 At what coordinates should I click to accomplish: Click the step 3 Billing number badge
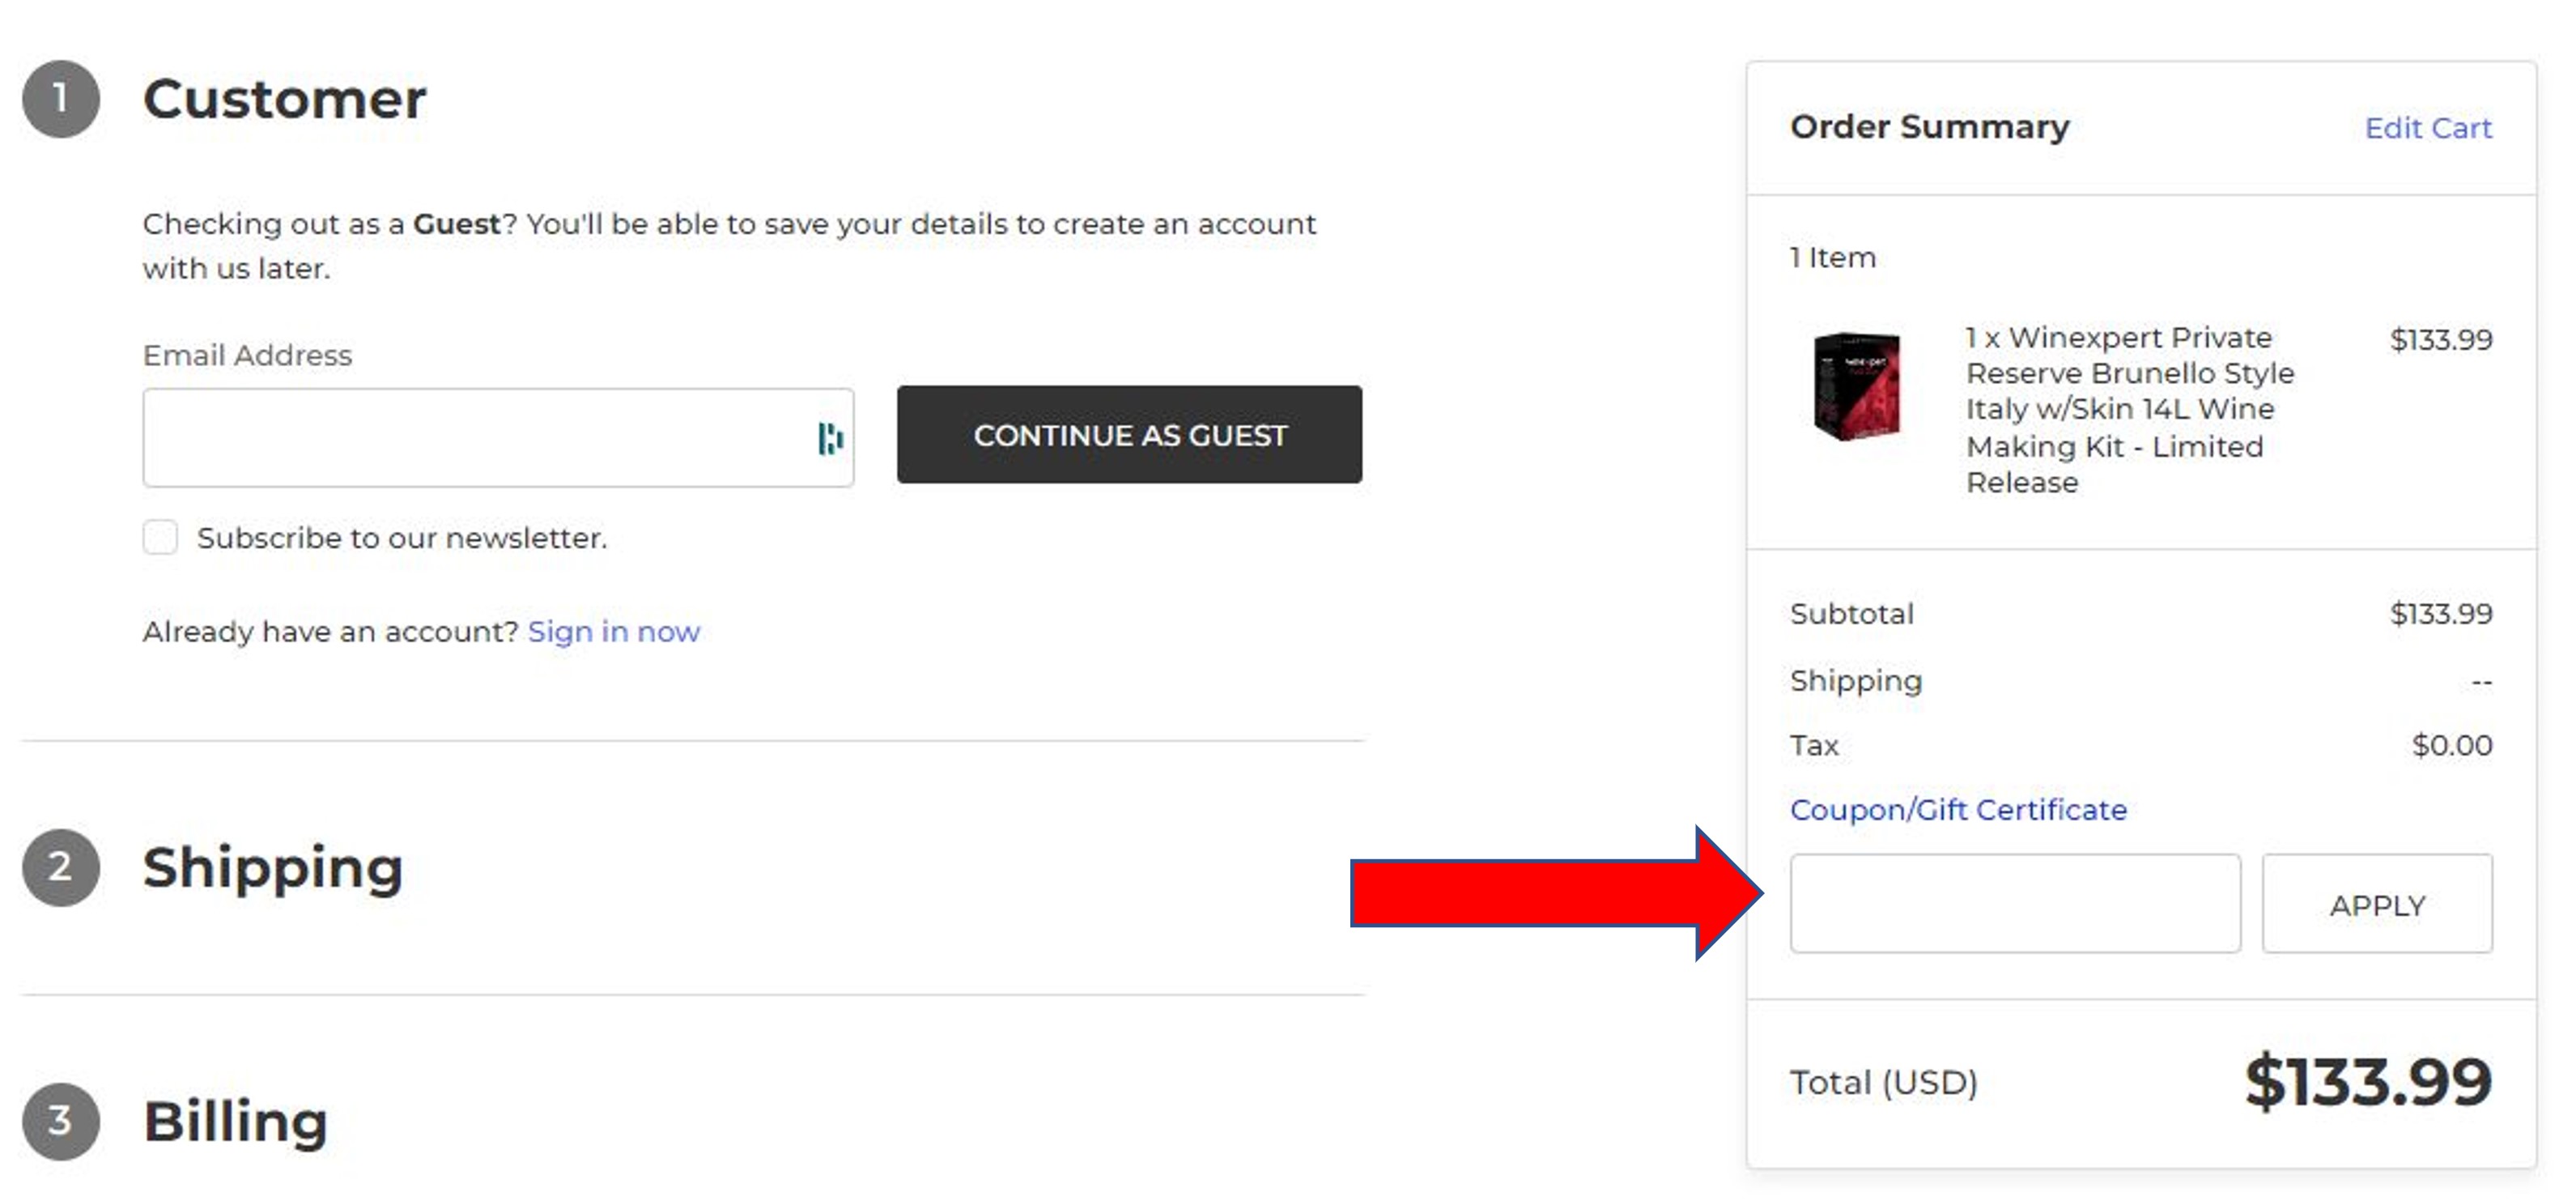click(61, 1121)
